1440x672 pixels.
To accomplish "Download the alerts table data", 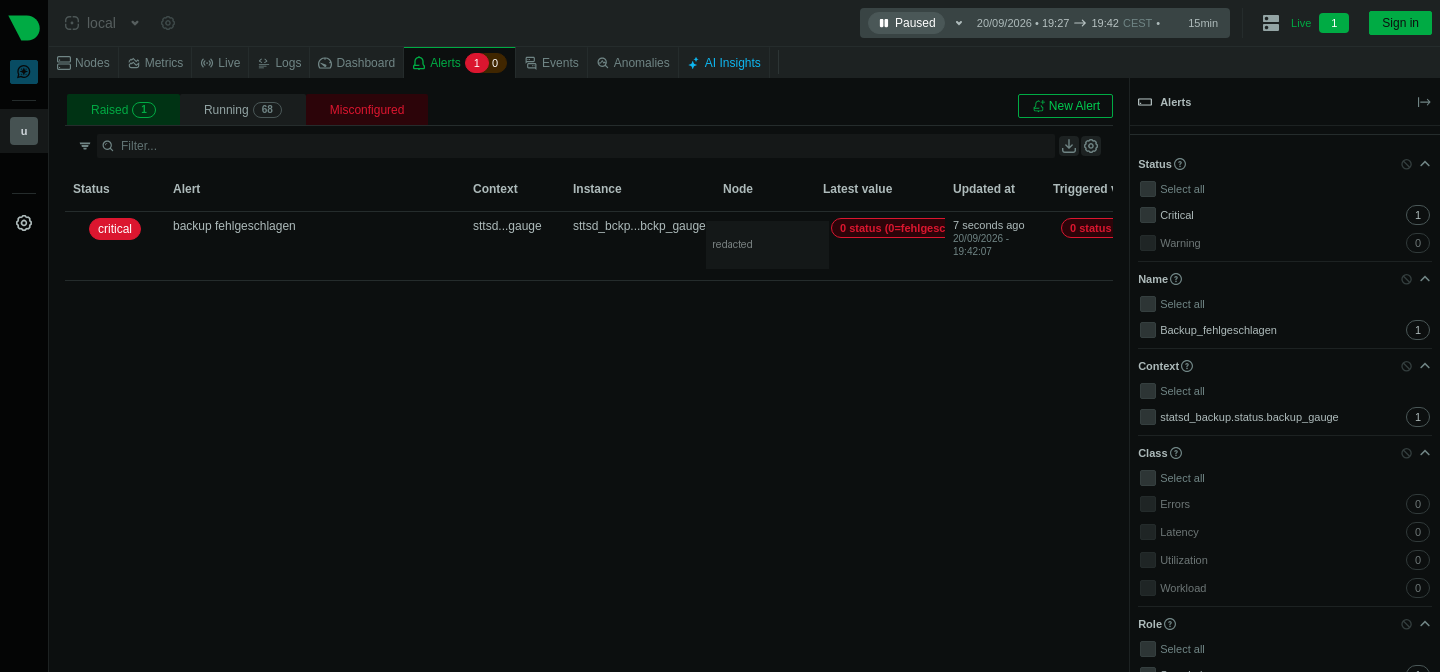I will point(1069,146).
